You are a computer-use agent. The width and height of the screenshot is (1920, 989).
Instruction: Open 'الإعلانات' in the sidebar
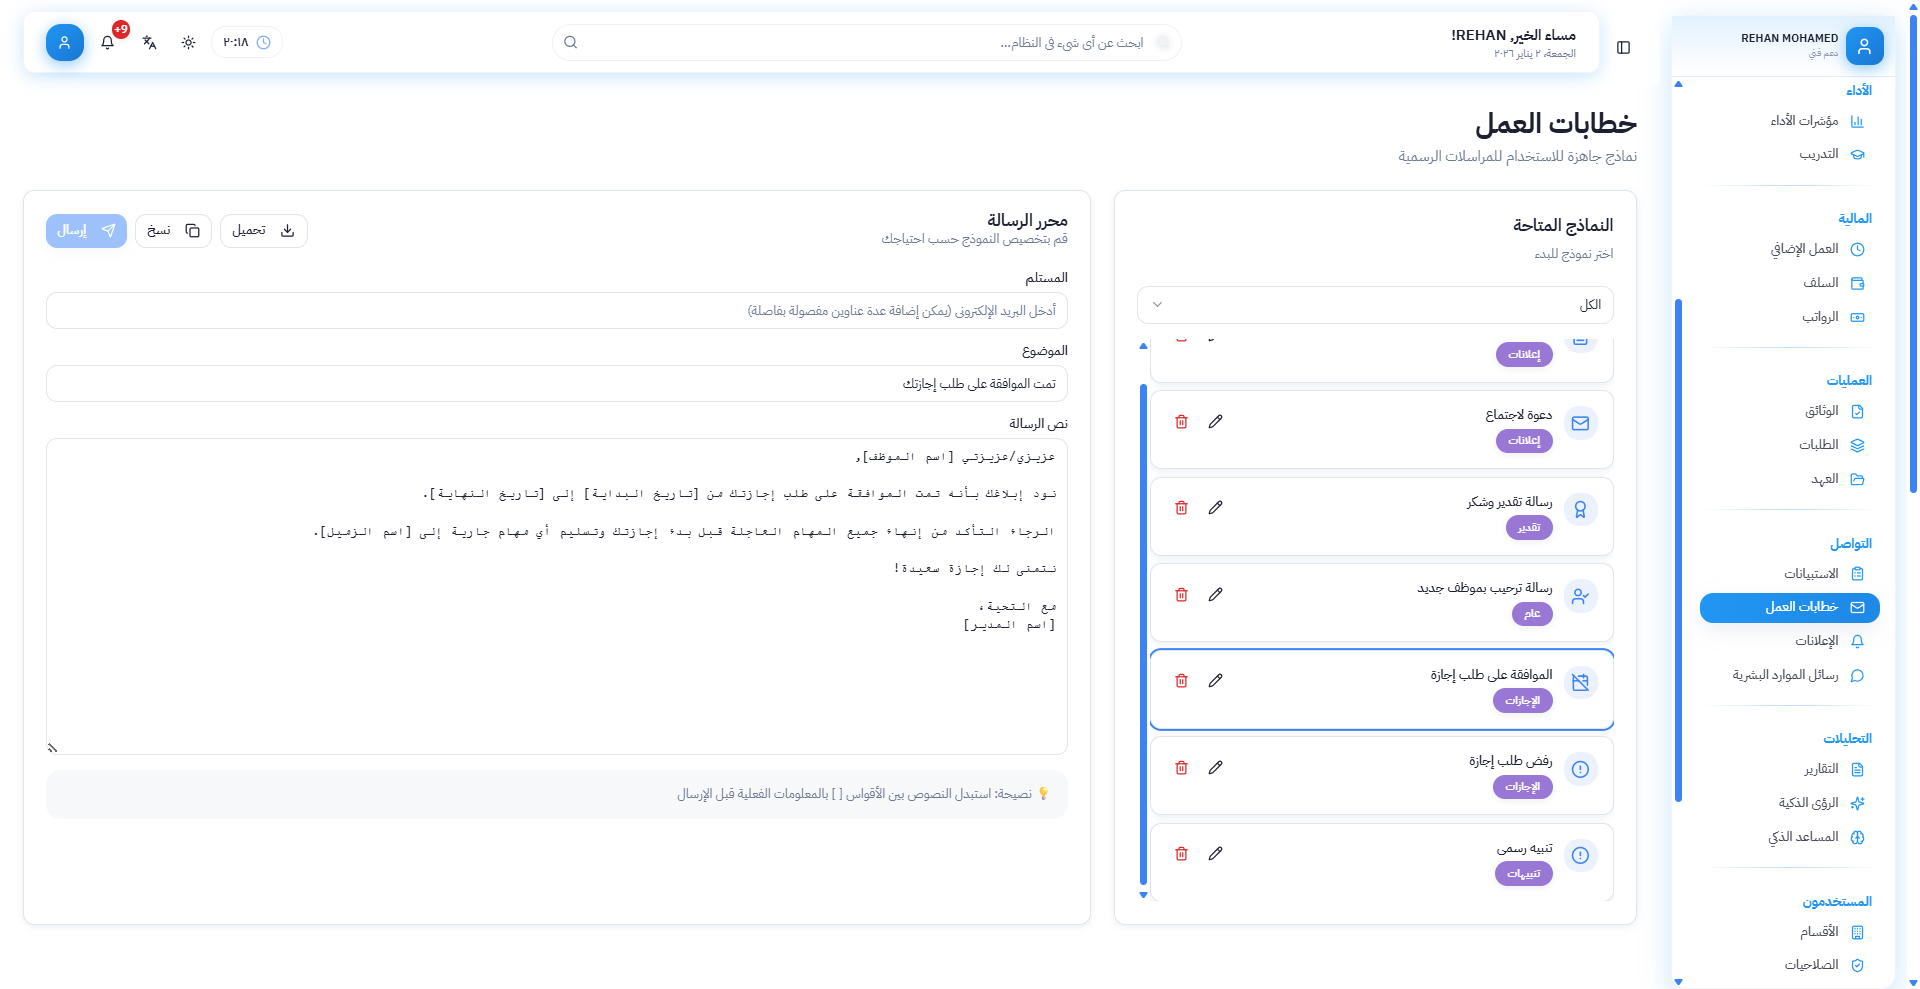click(x=1816, y=641)
